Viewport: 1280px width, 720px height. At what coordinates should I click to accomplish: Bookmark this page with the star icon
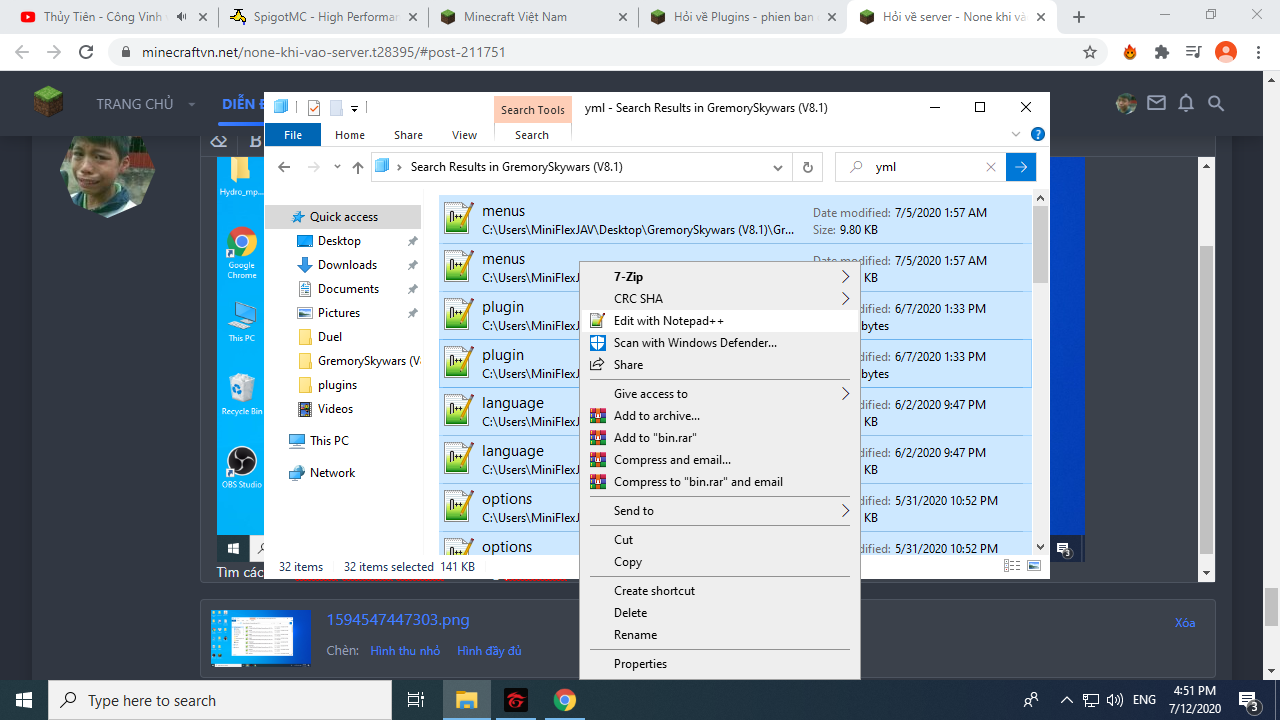(1090, 52)
